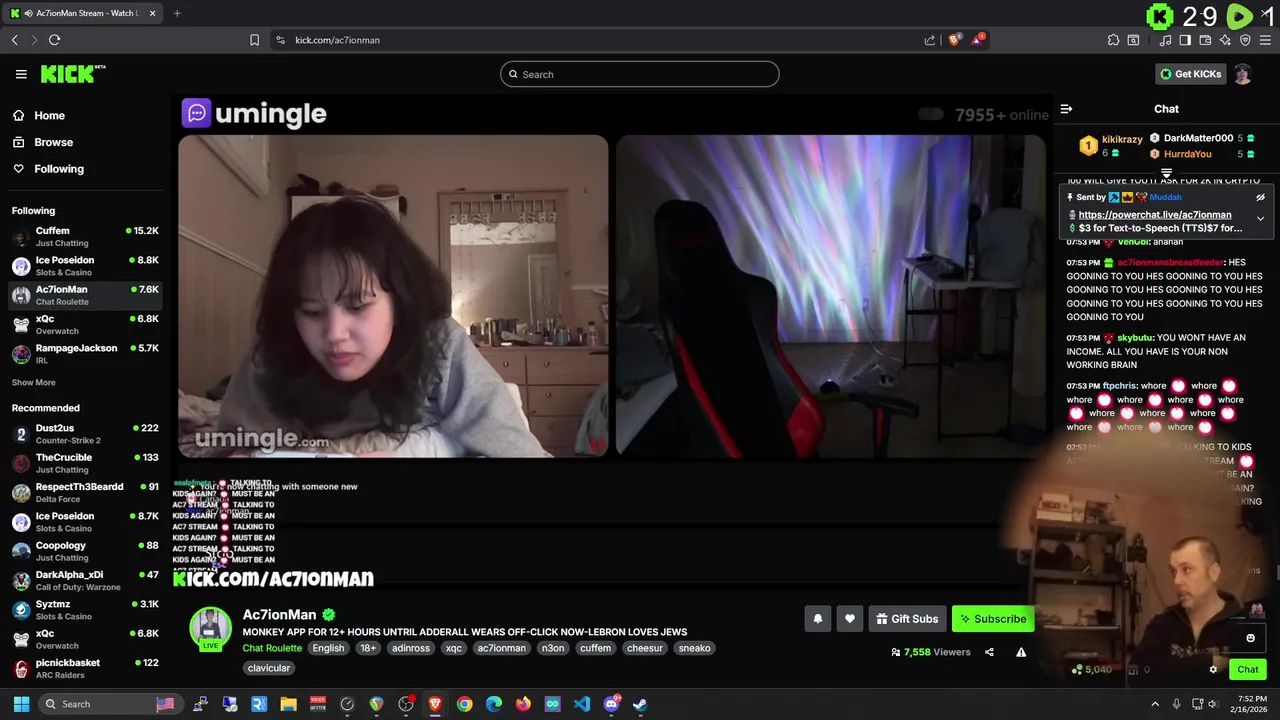Go to Home in the sidebar
This screenshot has width=1280, height=720.
(49, 115)
